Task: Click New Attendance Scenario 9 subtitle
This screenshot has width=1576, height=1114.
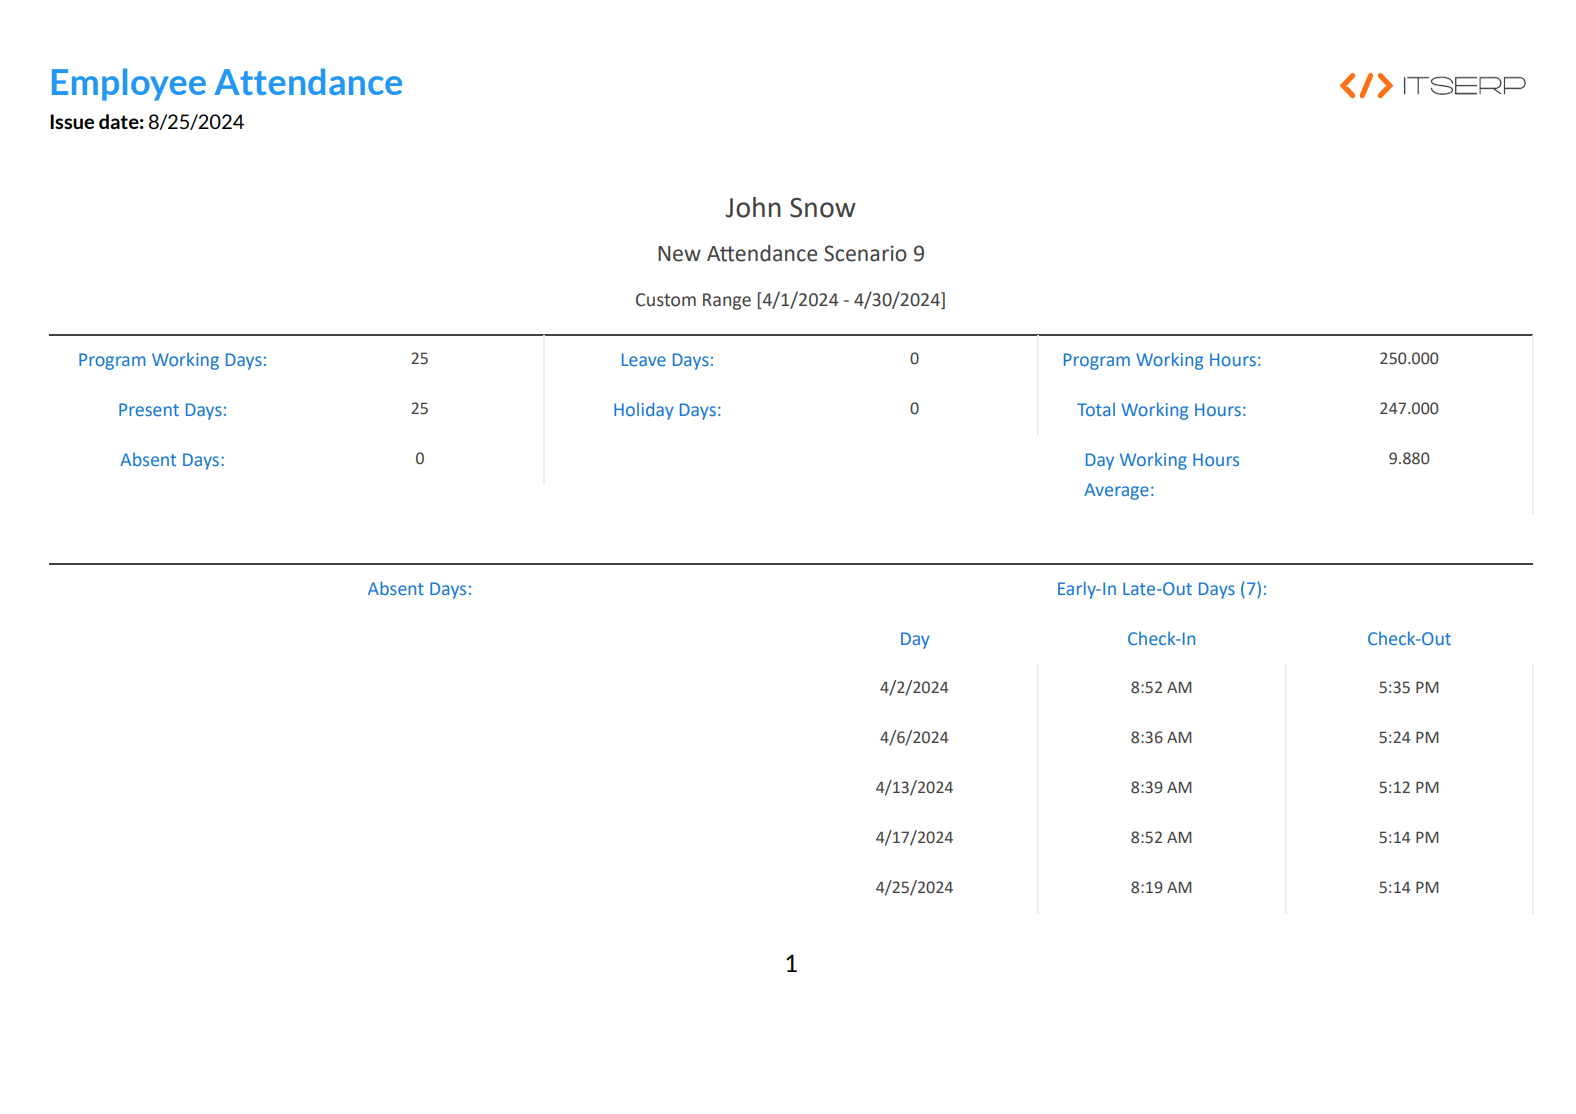Action: click(790, 254)
